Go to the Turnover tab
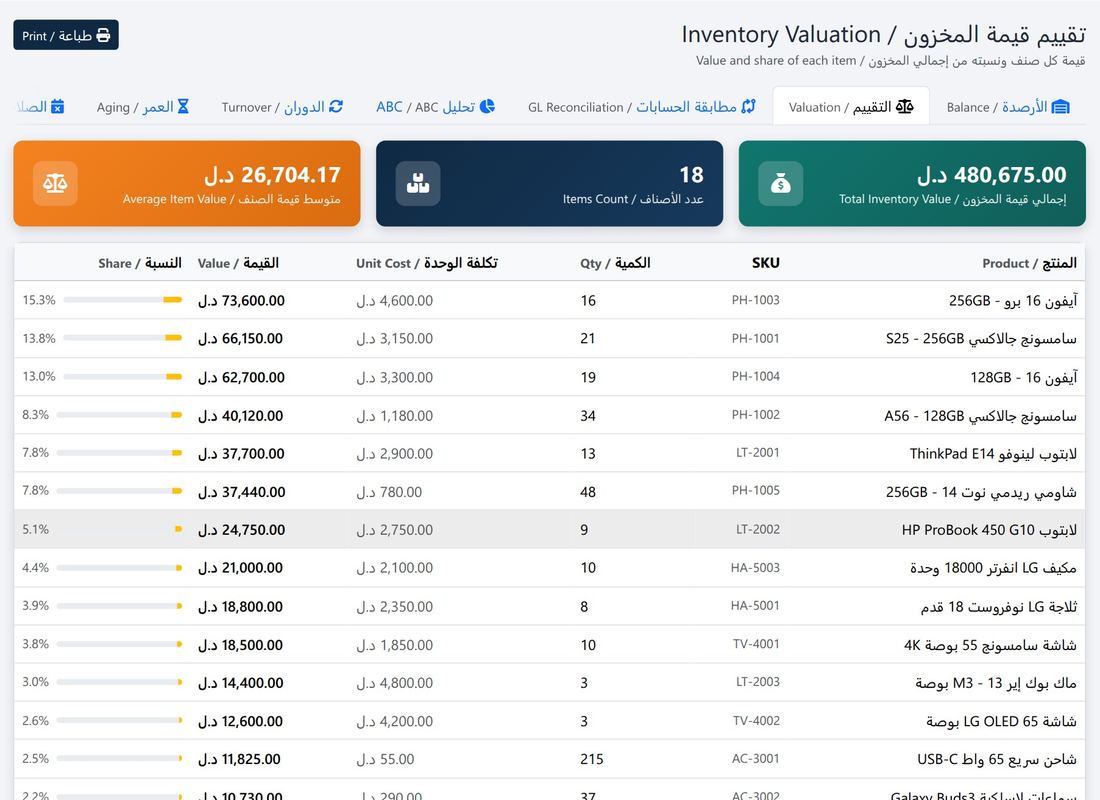Viewport: 1100px width, 800px height. click(282, 107)
